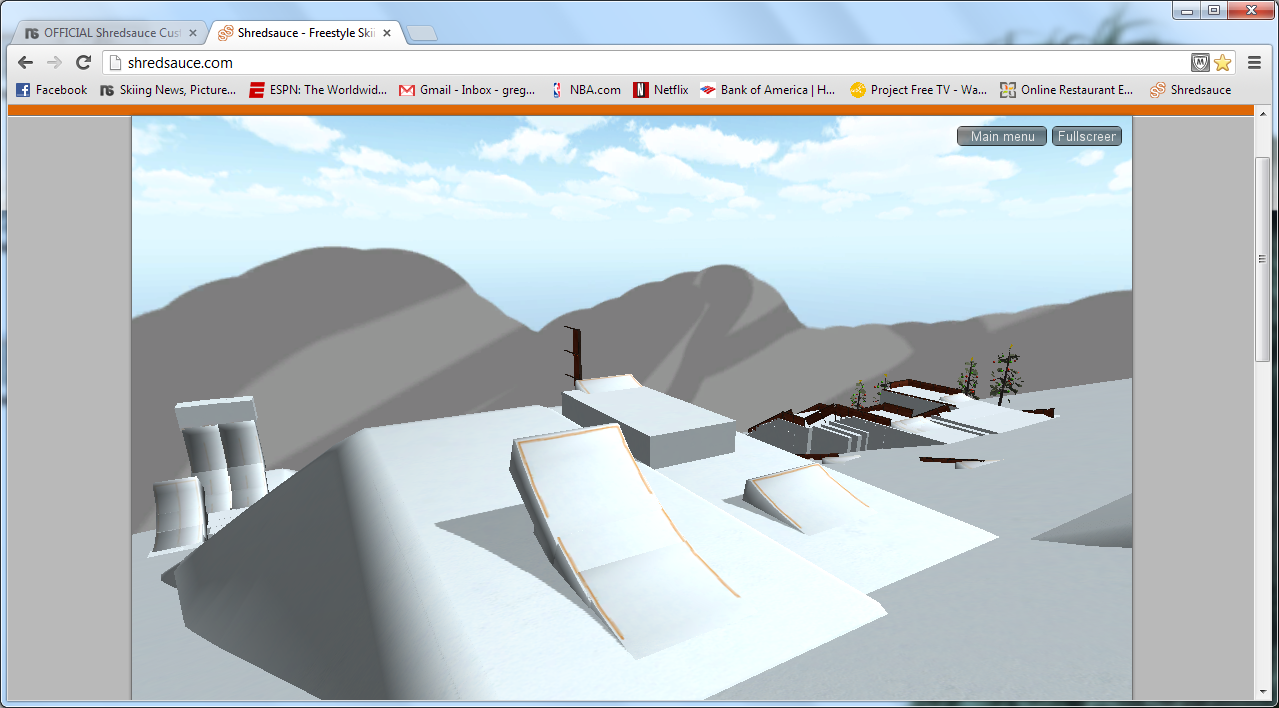Launch the NBA.com bookmark
Viewport: 1279px width, 708px height.
(585, 90)
